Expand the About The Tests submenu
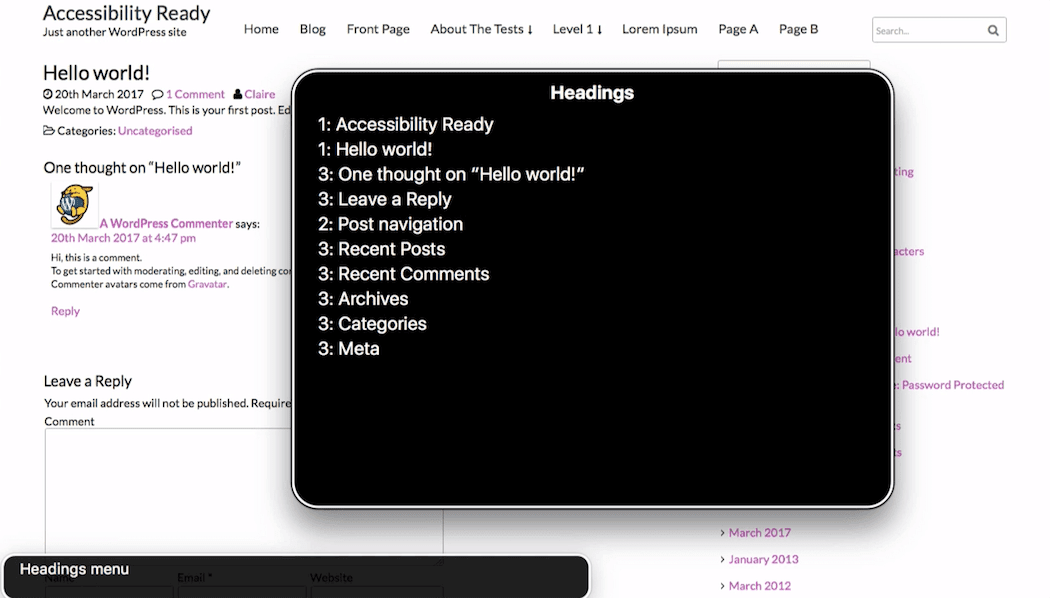1050x598 pixels. (481, 29)
